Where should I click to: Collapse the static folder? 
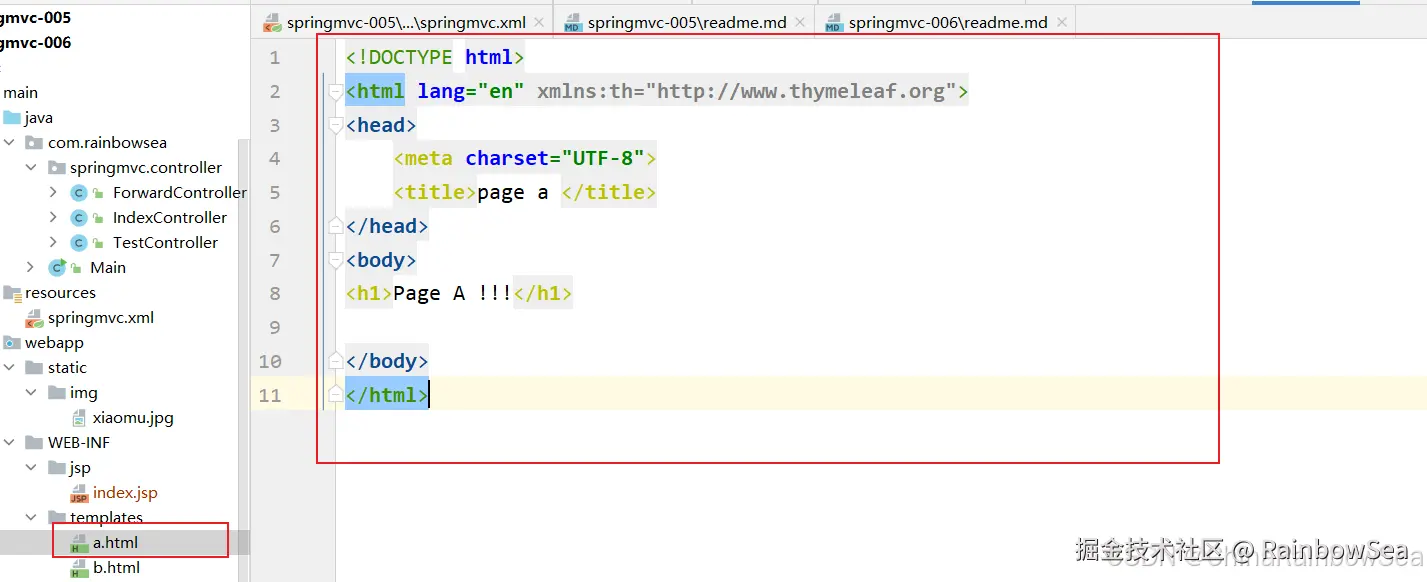[10, 367]
